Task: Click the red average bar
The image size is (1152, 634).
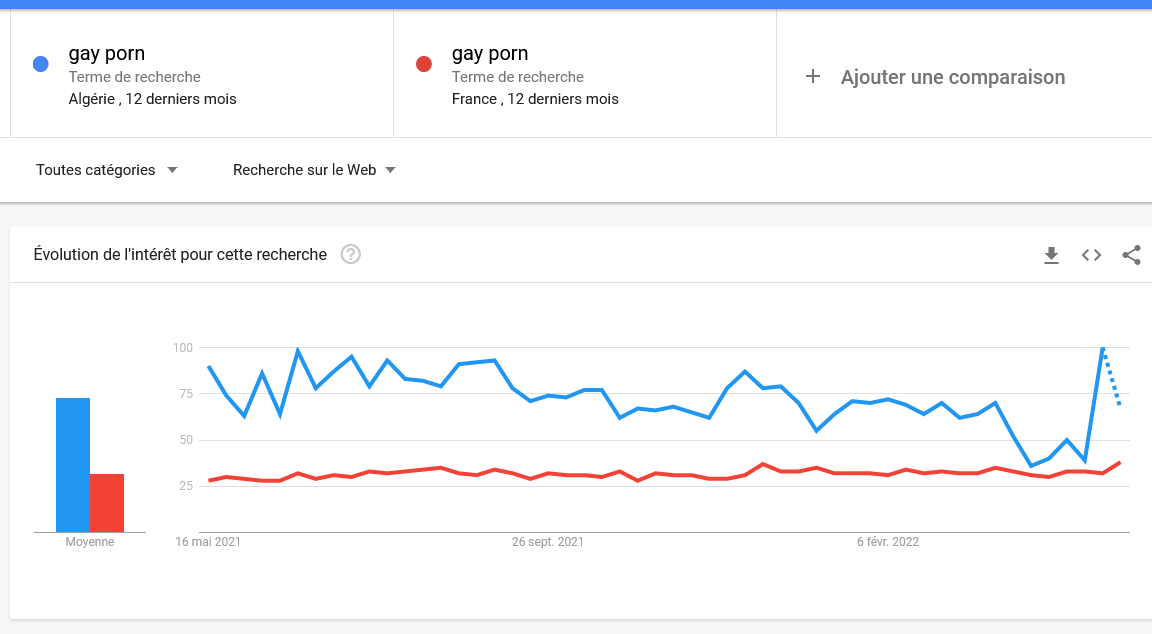Action: tap(107, 503)
